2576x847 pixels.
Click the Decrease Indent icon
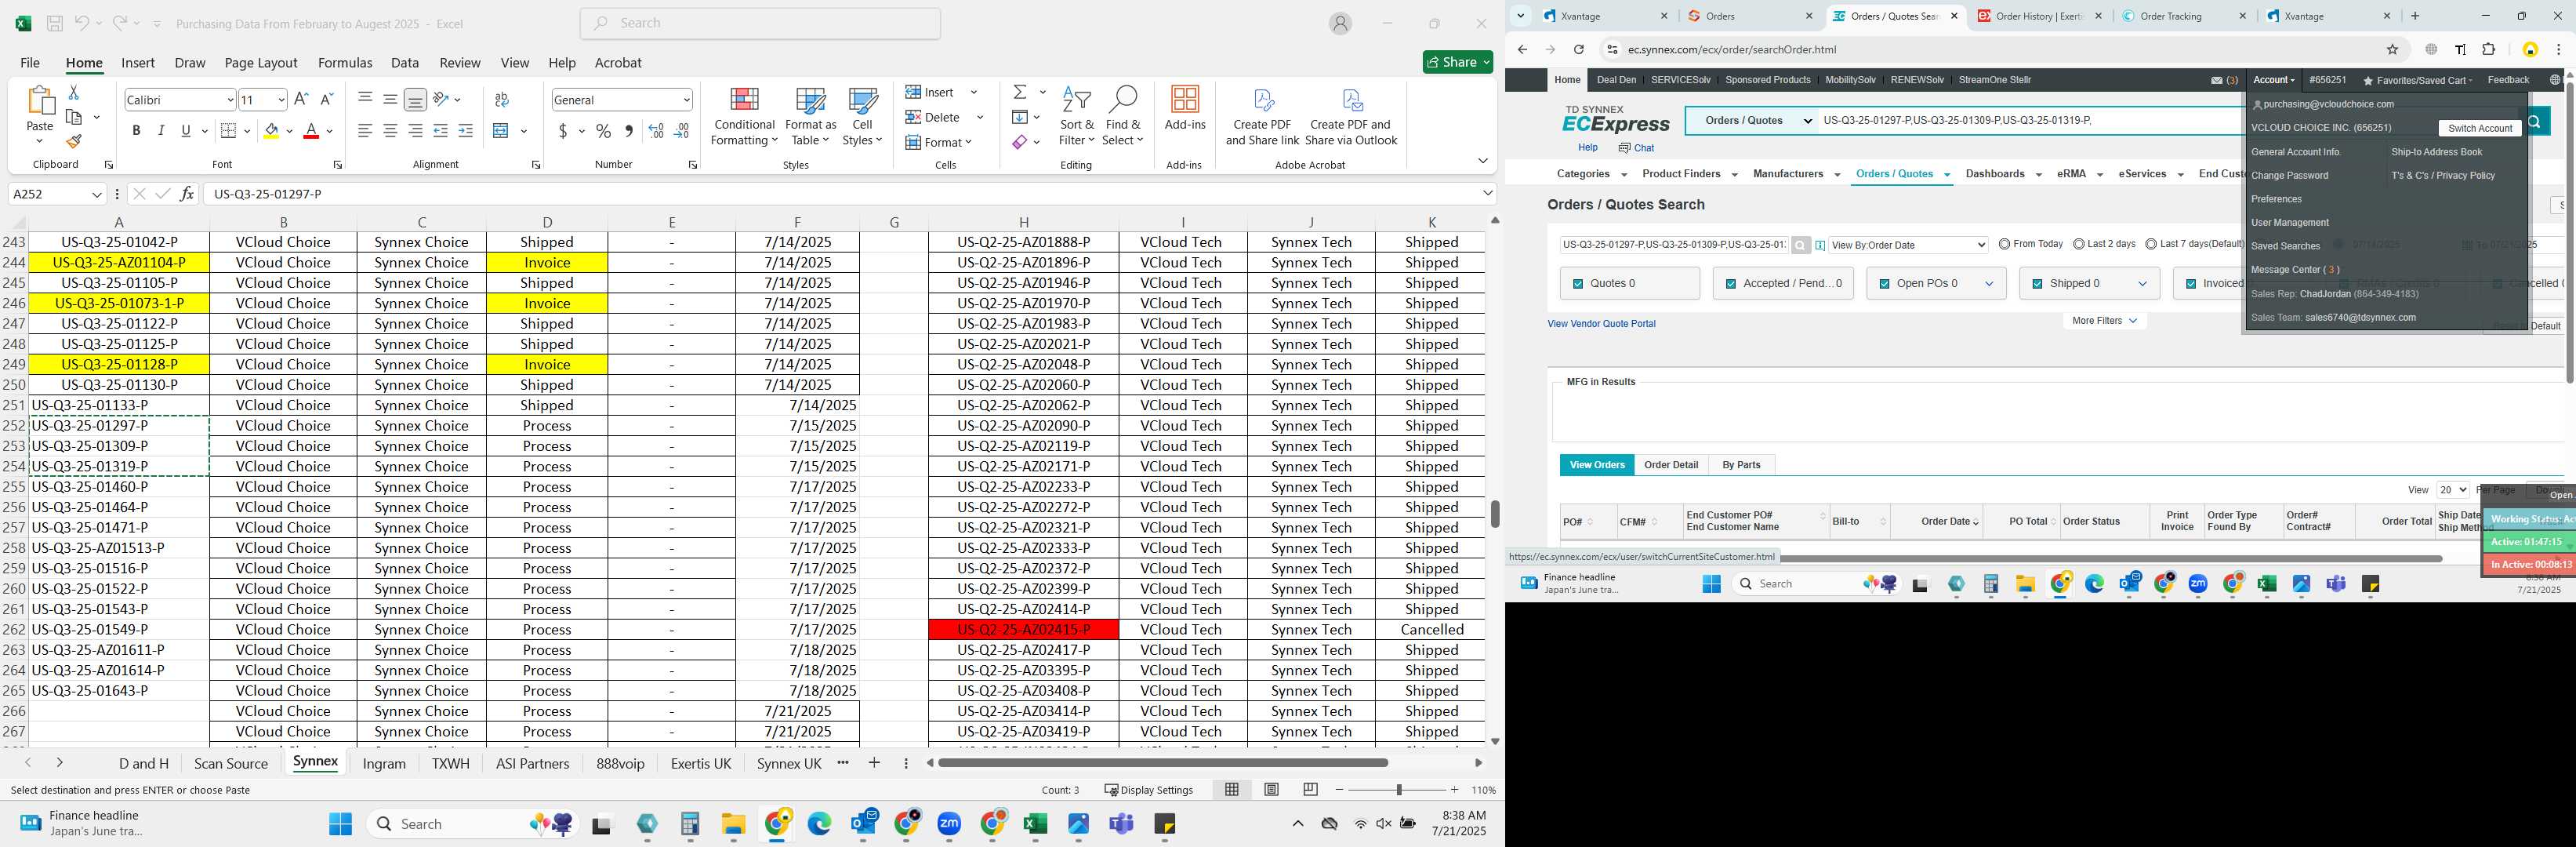coord(440,131)
